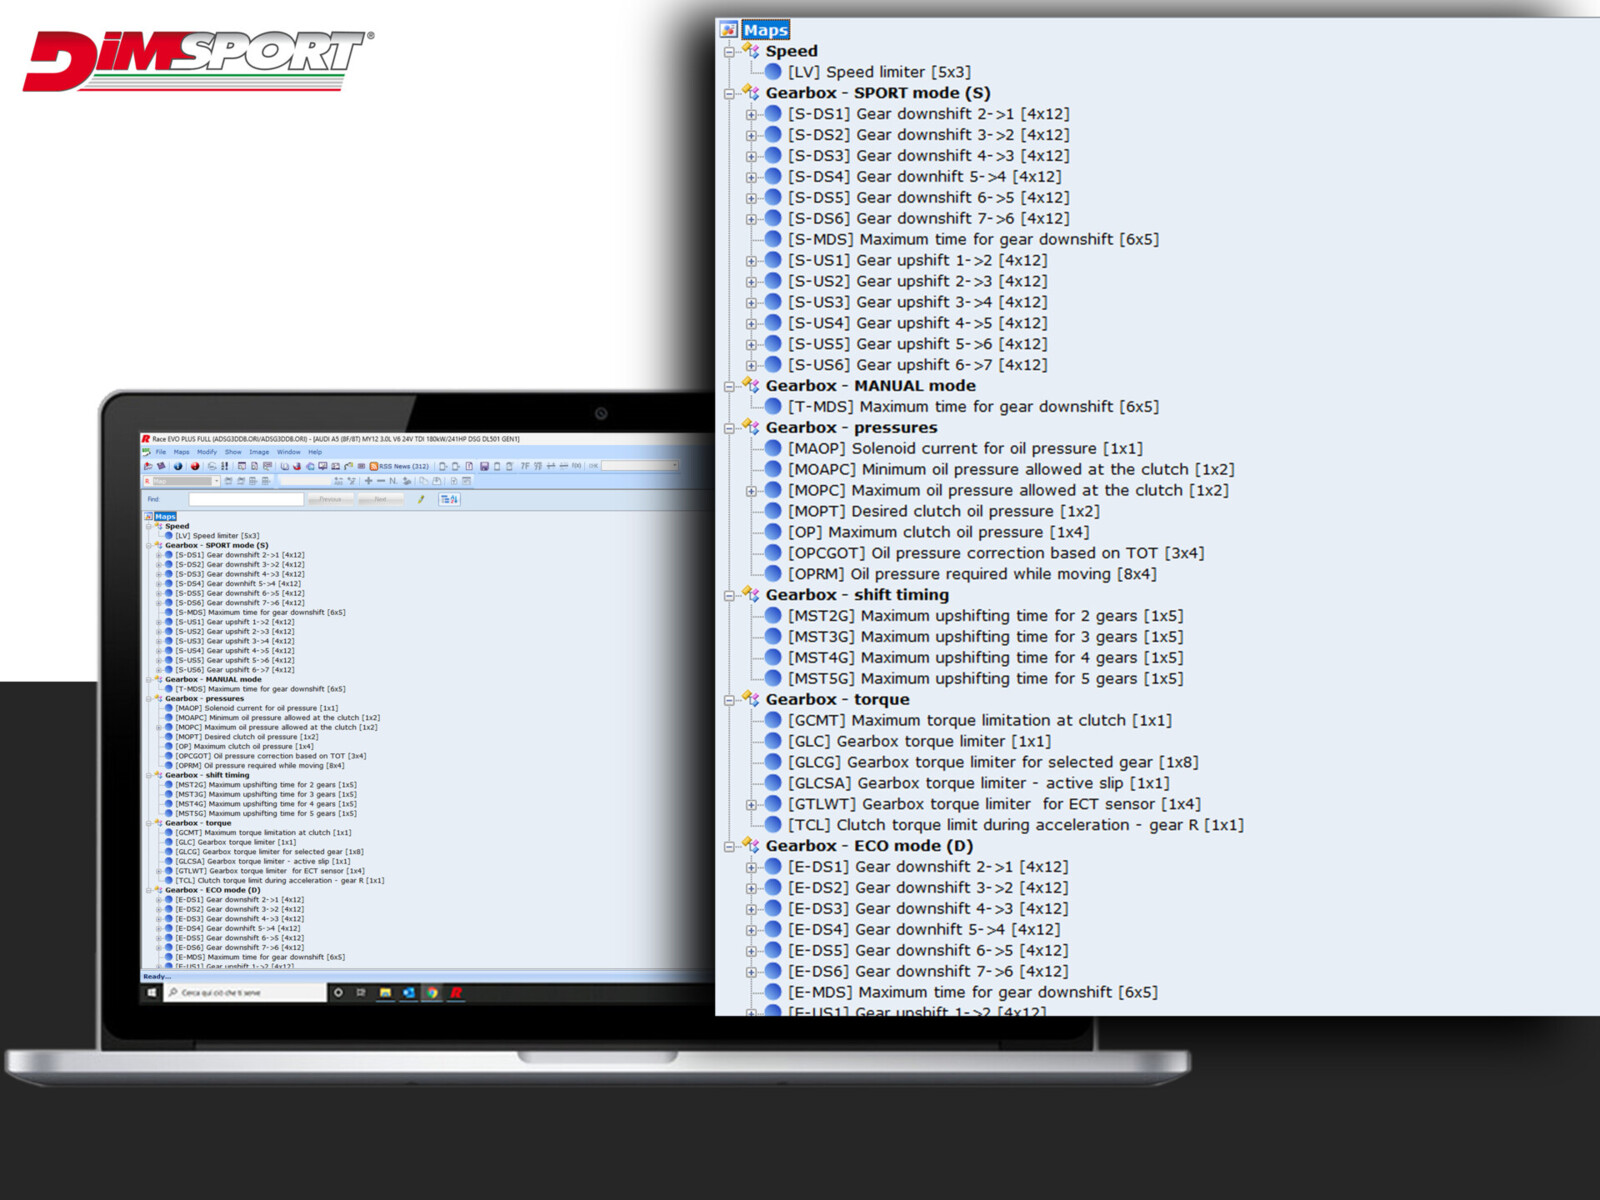Viewport: 1600px width, 1200px height.
Task: Open Chrome from the Windows taskbar
Action: (x=432, y=993)
